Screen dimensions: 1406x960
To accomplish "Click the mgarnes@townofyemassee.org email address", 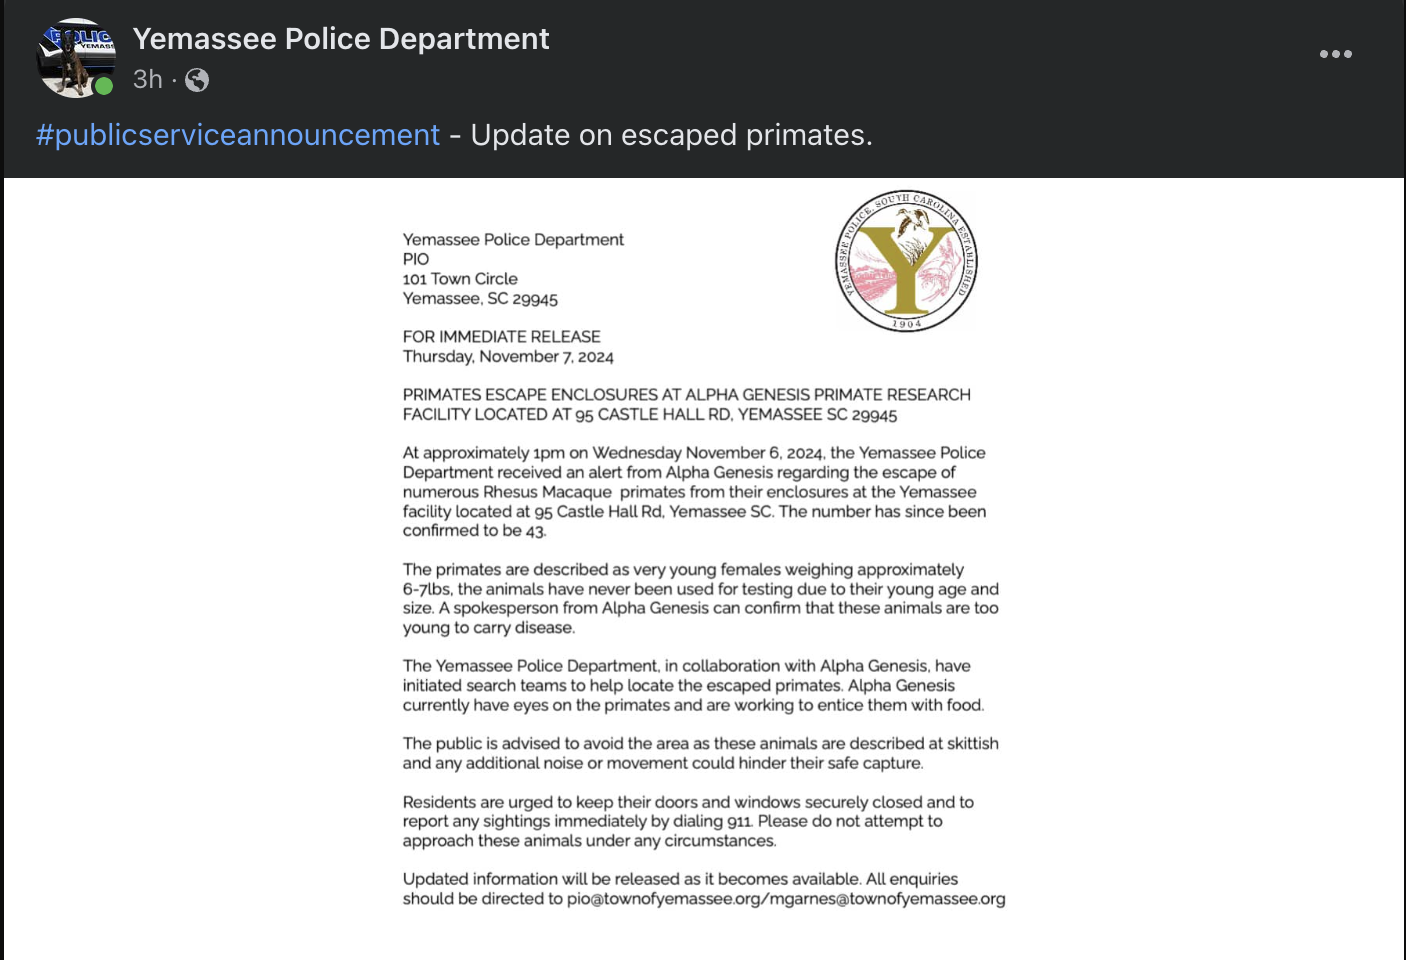I will (888, 899).
